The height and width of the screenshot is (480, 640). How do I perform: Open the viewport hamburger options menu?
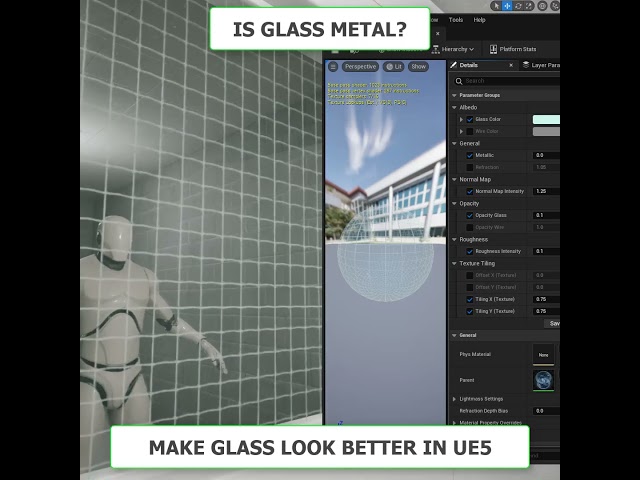(333, 67)
